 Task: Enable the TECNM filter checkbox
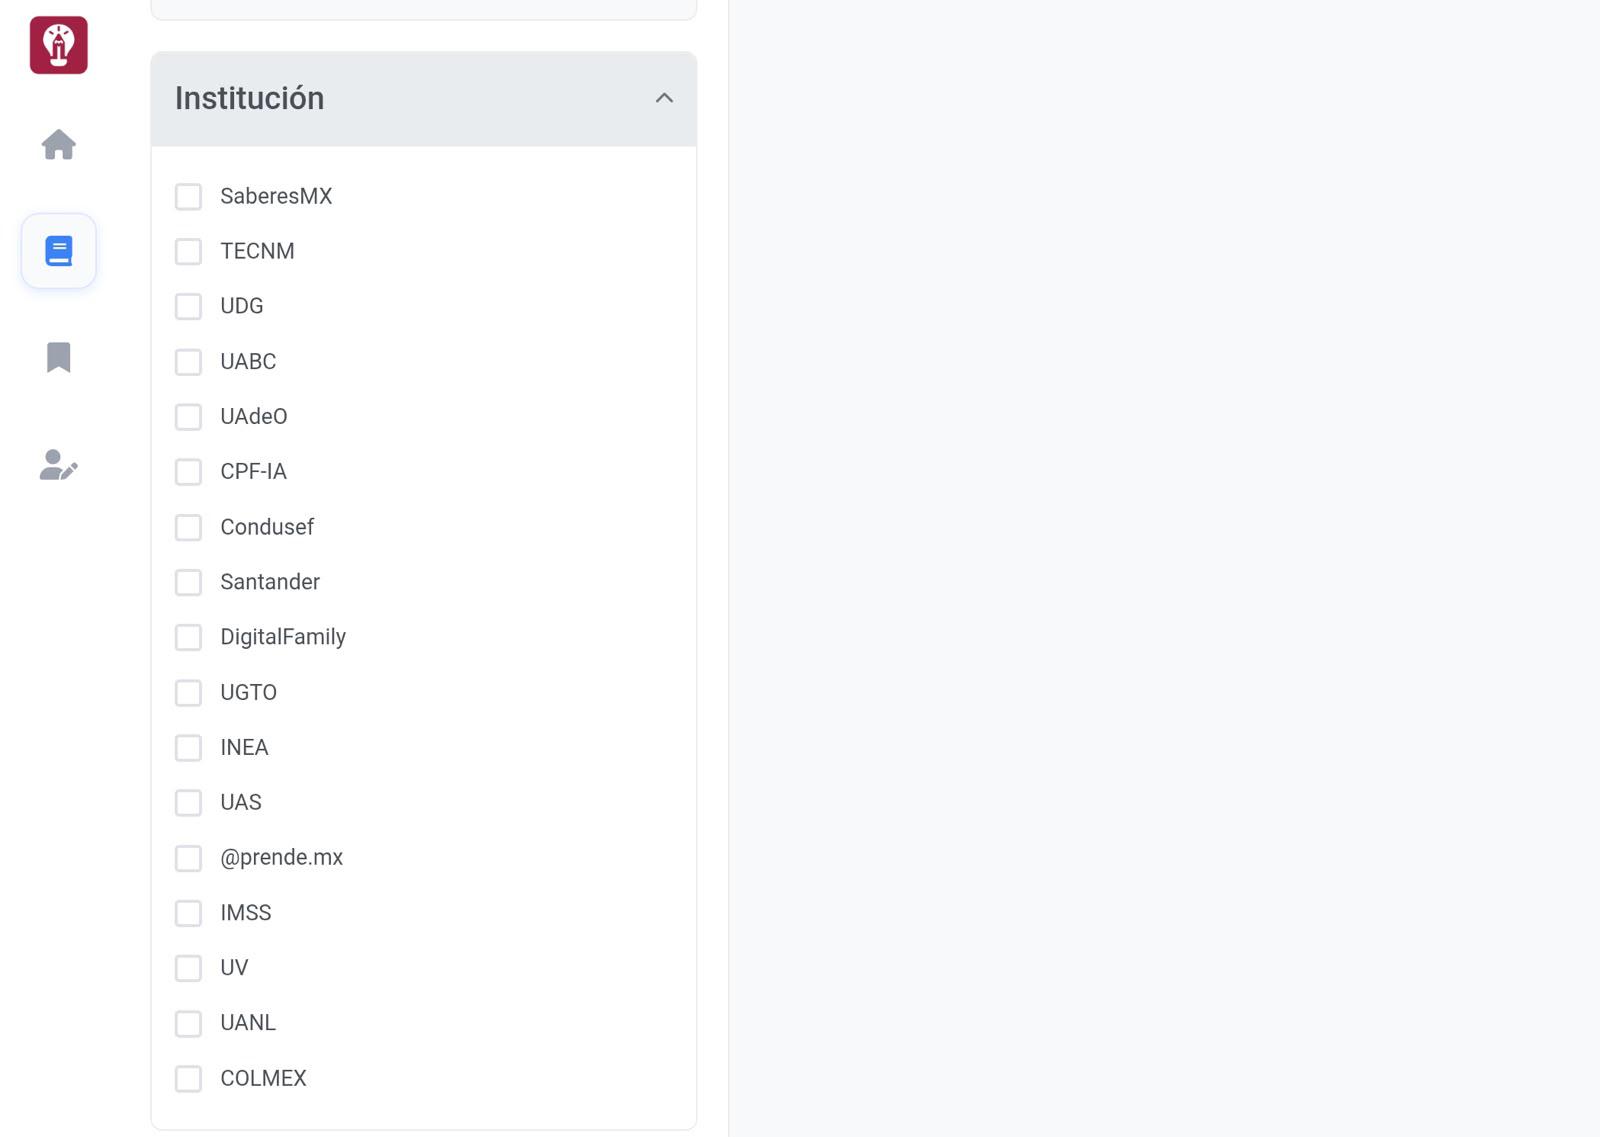click(x=188, y=252)
